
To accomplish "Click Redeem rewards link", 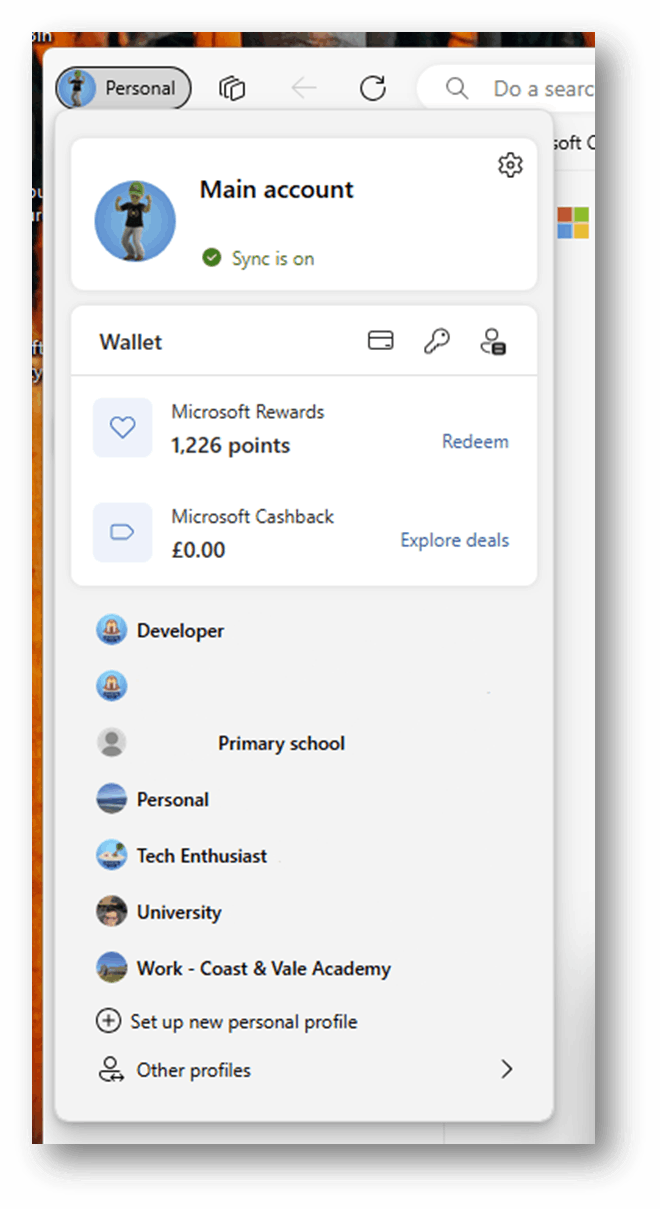I will click(475, 441).
